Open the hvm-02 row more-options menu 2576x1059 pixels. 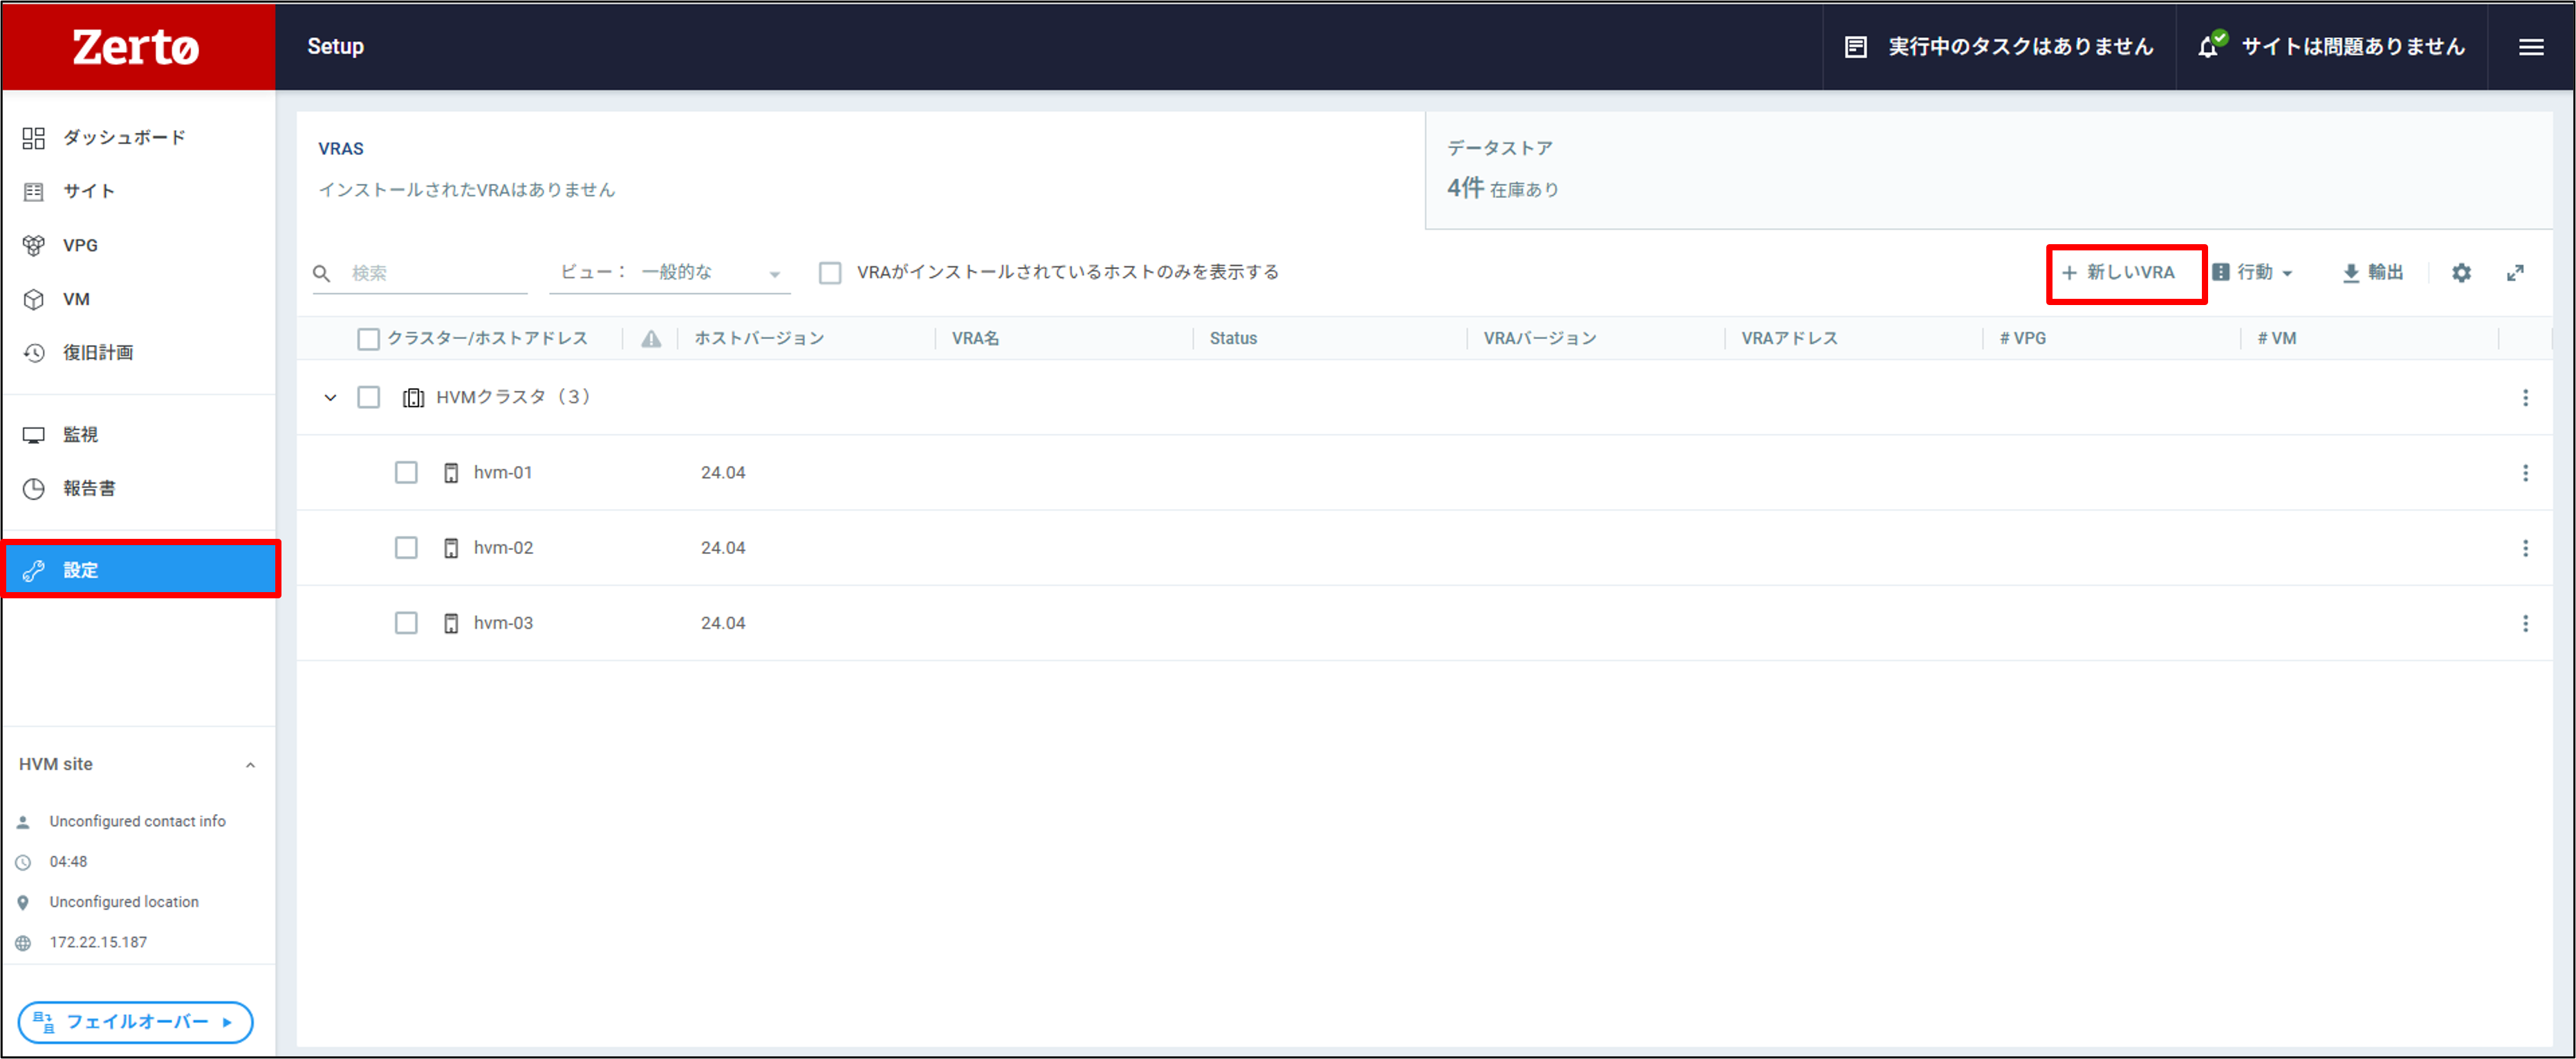pos(2525,548)
